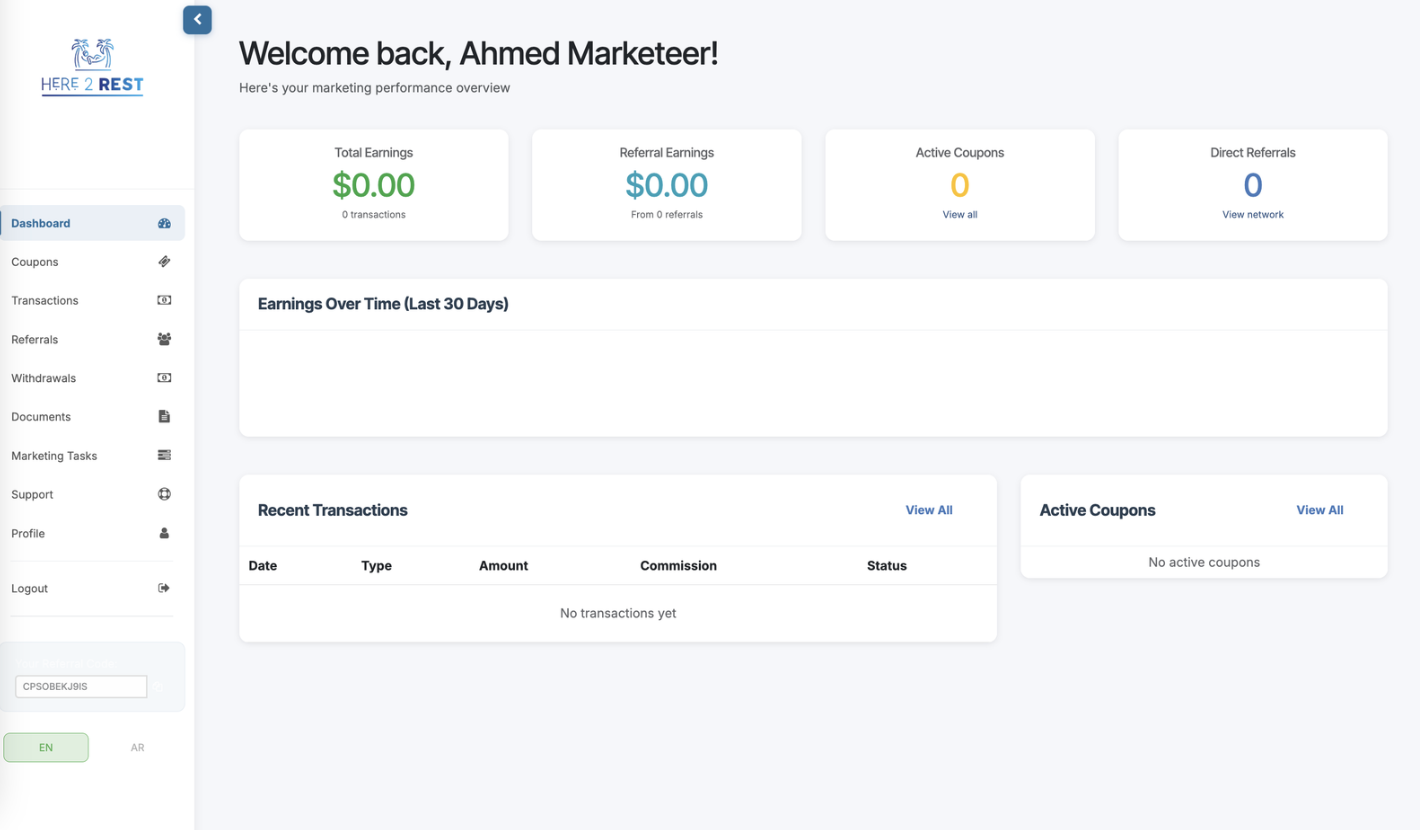Collapse the sidebar with the chevron button
Screen dimensions: 1420x830
pos(197,19)
